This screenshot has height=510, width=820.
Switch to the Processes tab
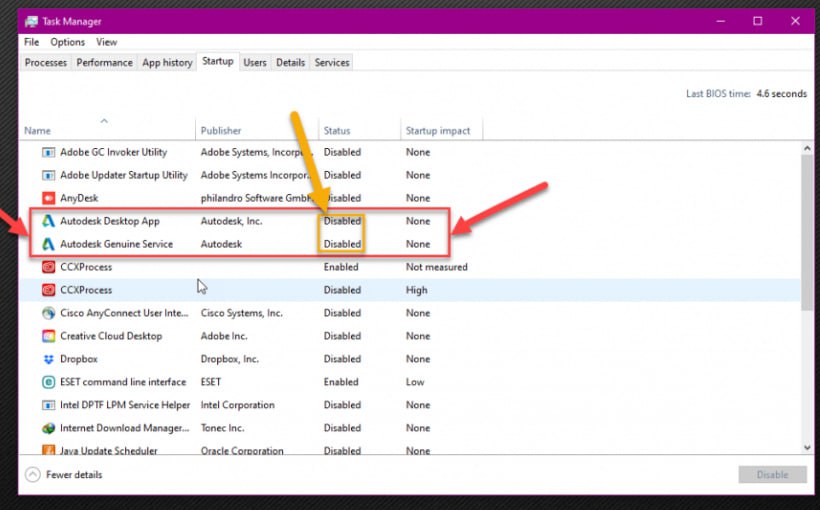point(45,63)
